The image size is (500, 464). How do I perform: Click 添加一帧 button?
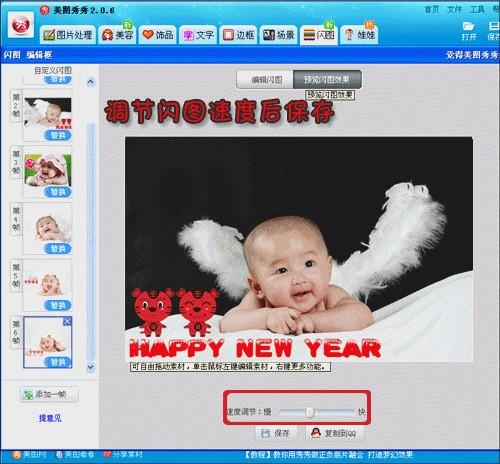(49, 395)
